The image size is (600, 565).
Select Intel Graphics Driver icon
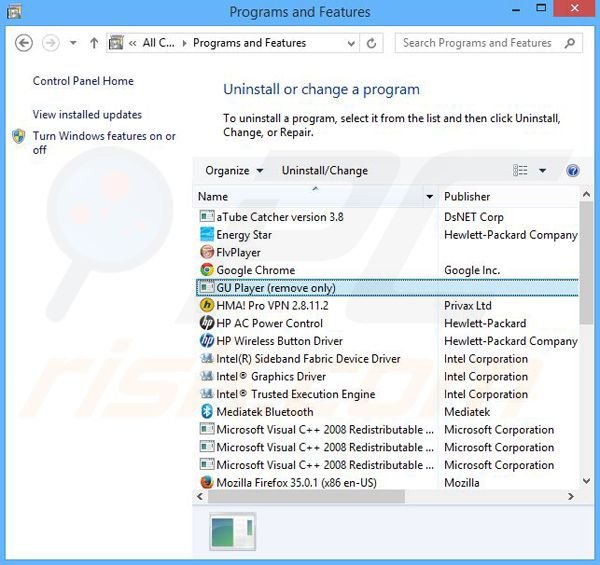point(207,376)
